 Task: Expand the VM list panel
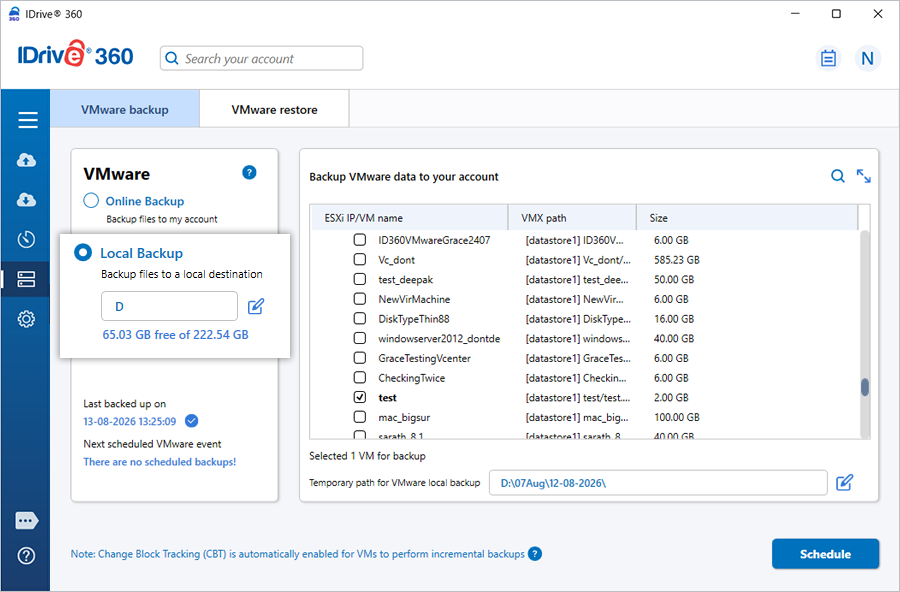point(863,176)
